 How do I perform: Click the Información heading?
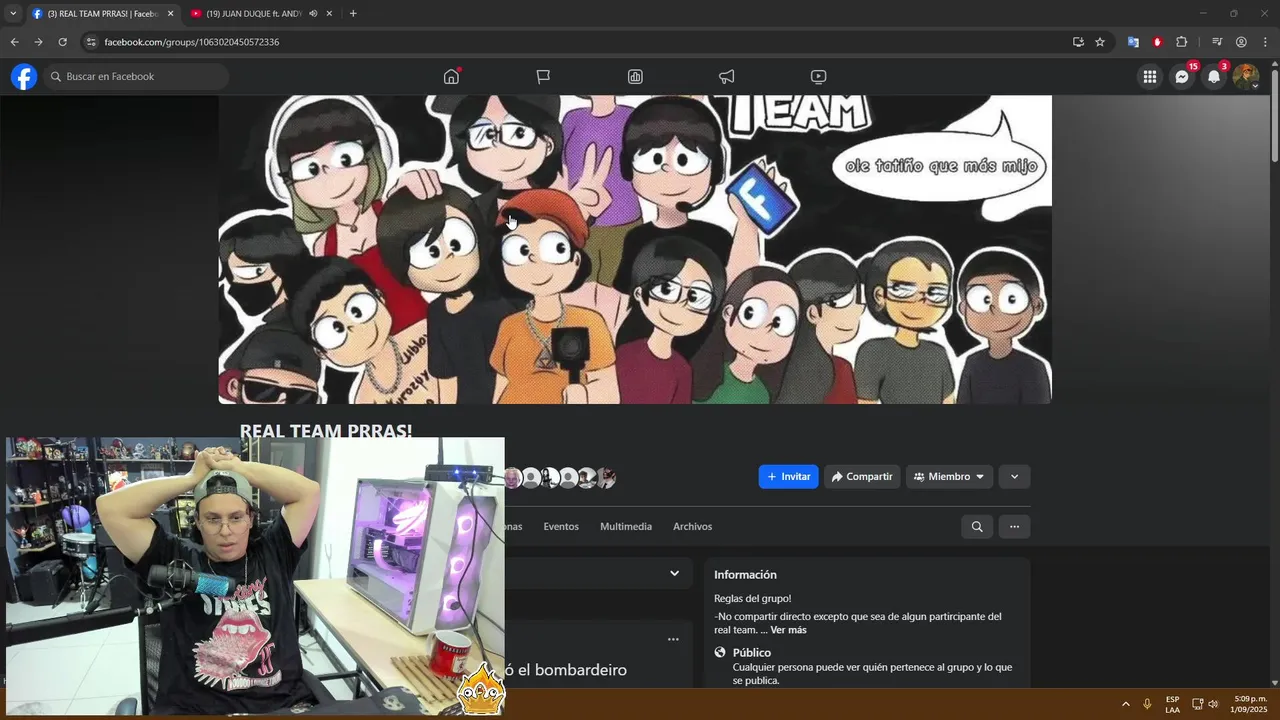[745, 575]
